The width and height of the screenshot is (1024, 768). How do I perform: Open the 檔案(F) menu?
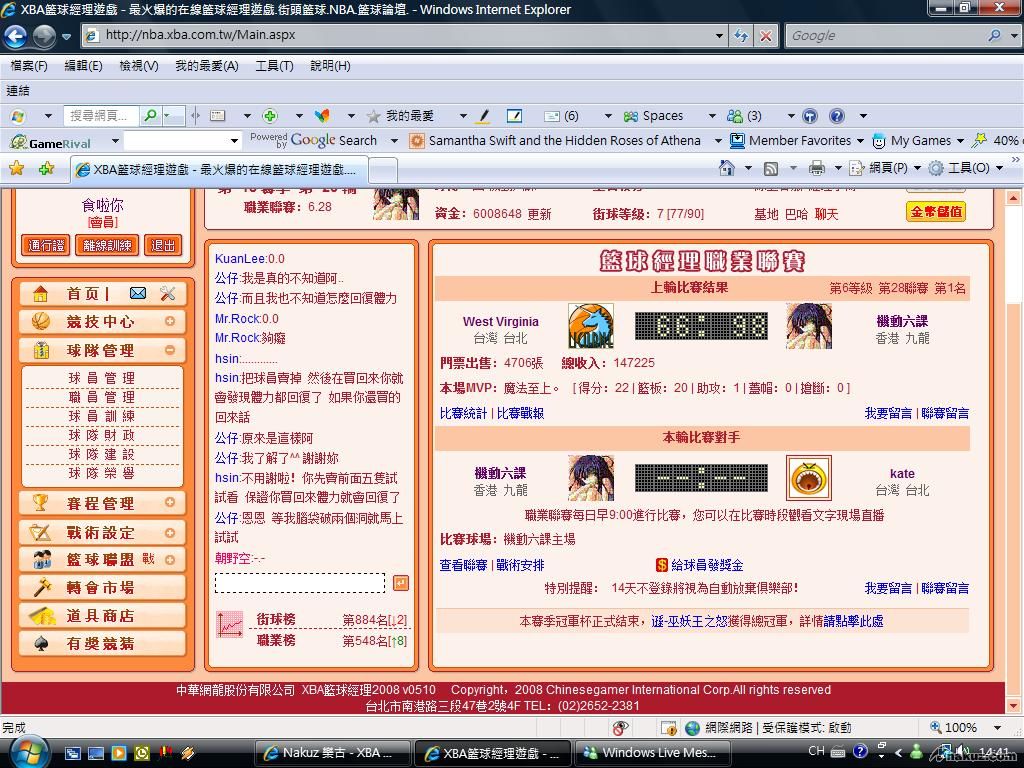pyautogui.click(x=29, y=65)
